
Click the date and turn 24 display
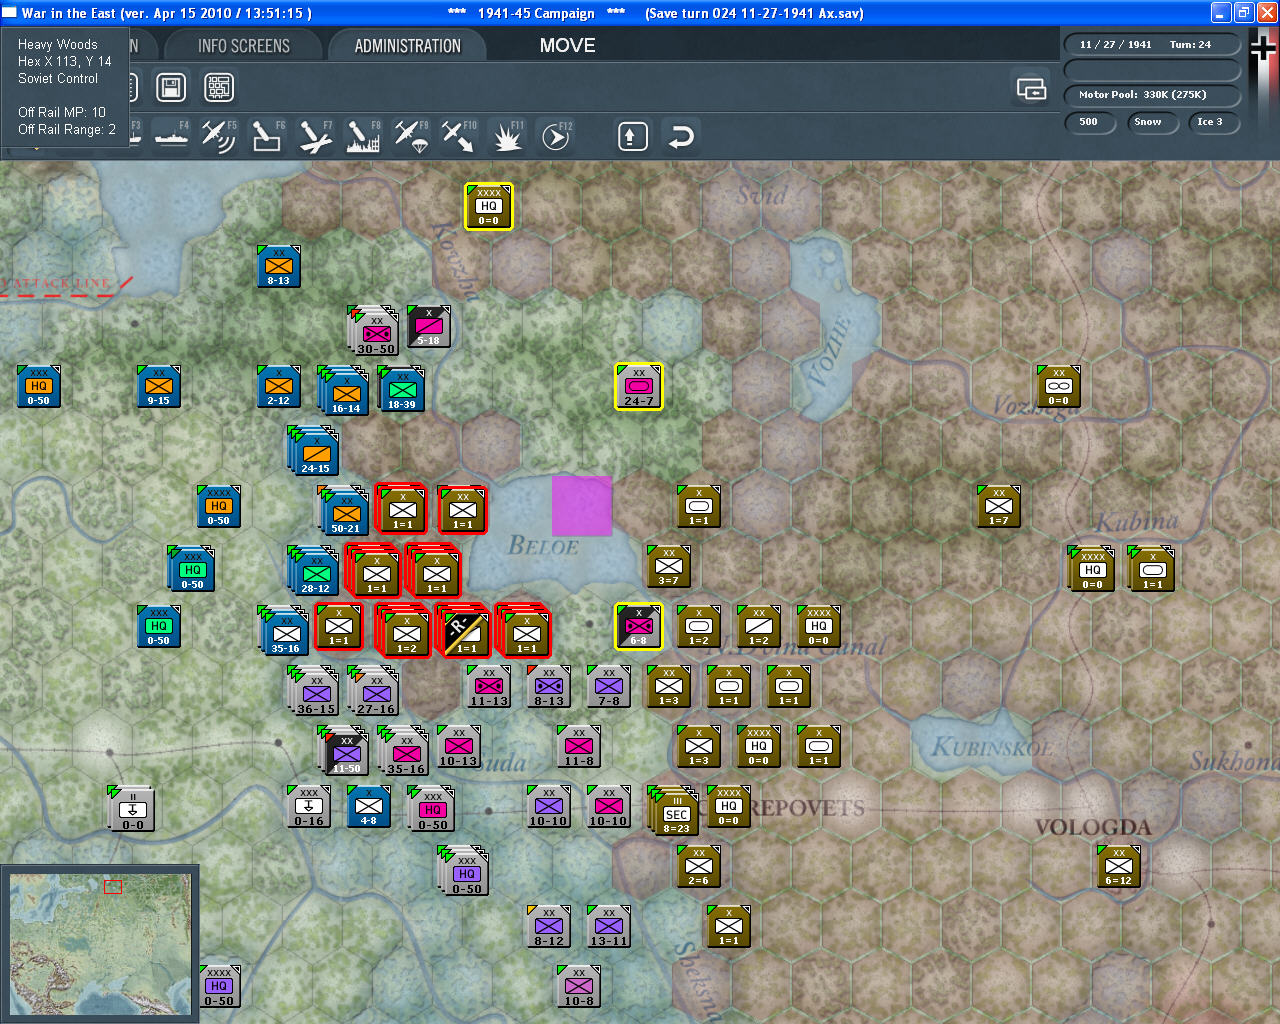(x=1152, y=45)
